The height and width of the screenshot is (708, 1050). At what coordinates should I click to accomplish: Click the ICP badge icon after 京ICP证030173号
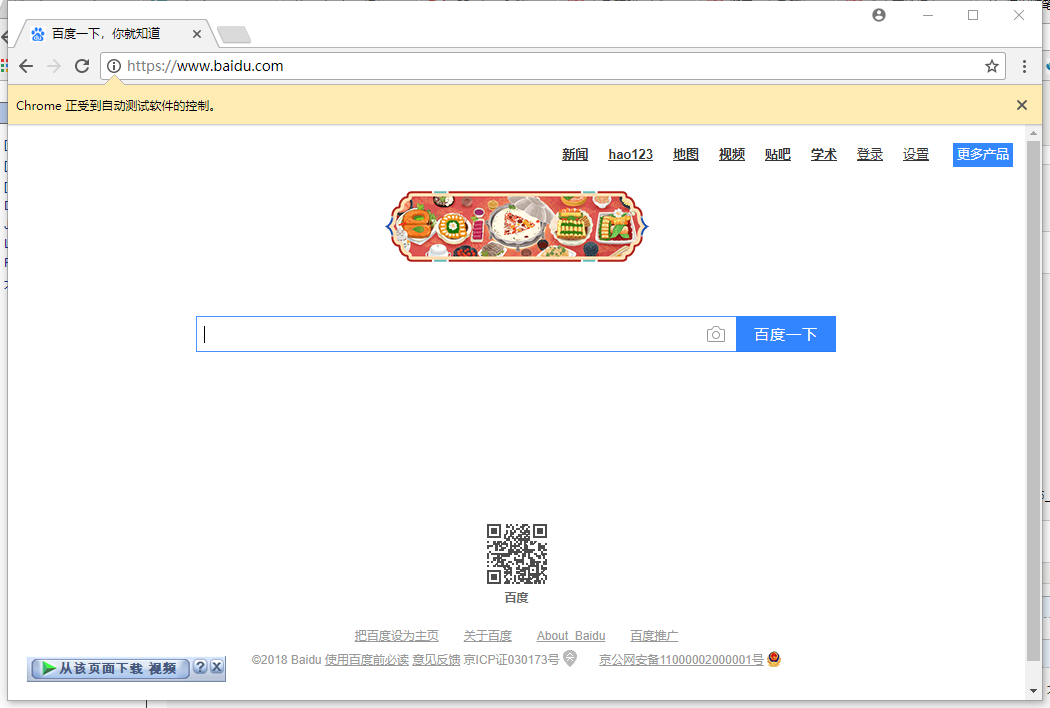point(570,658)
